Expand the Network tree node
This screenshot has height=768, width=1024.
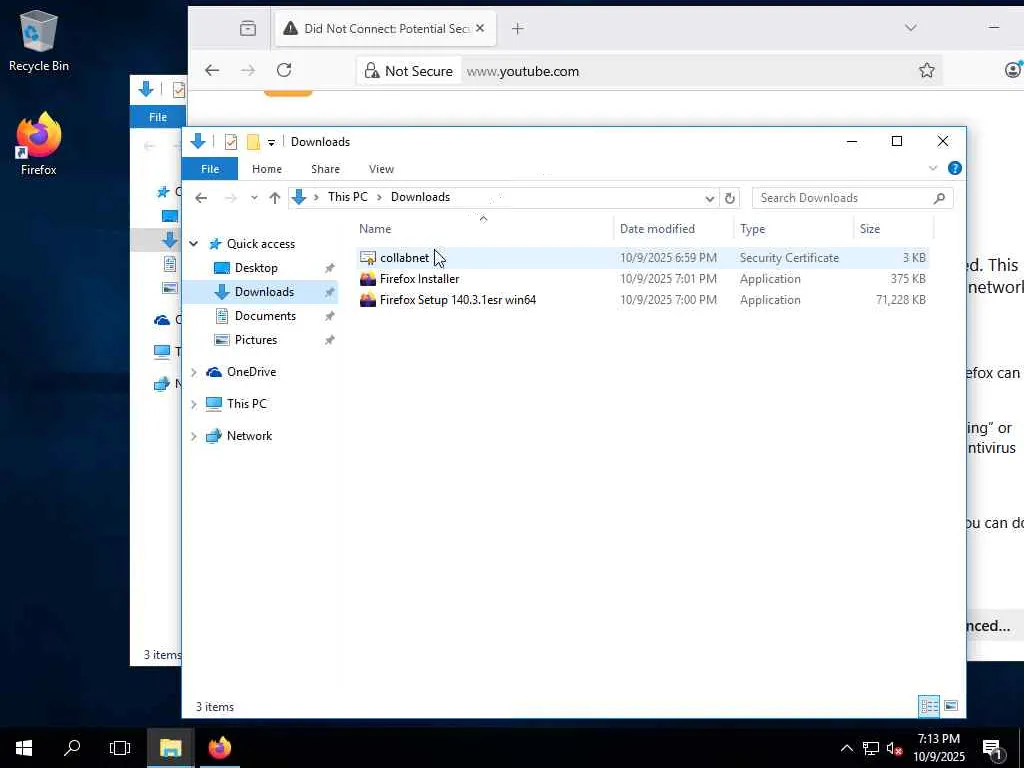(x=193, y=436)
